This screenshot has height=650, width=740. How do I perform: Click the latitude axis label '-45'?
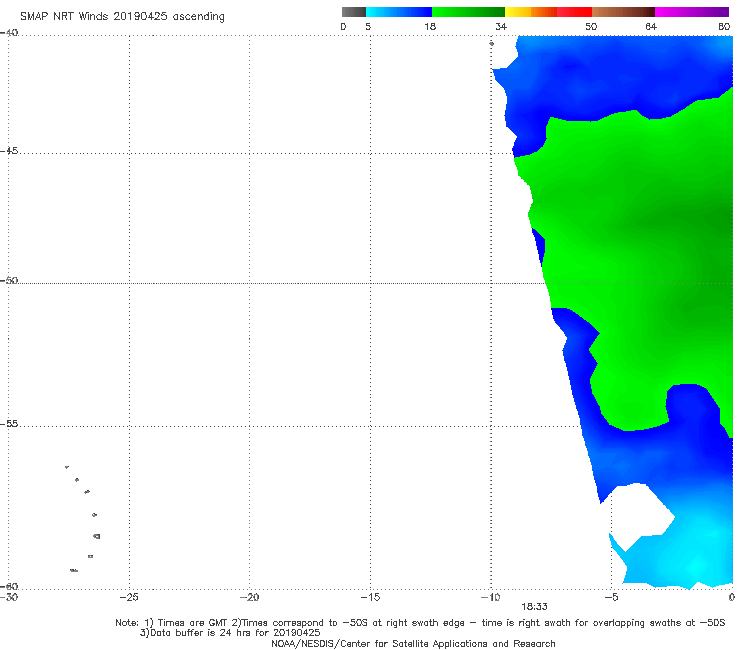point(9,151)
